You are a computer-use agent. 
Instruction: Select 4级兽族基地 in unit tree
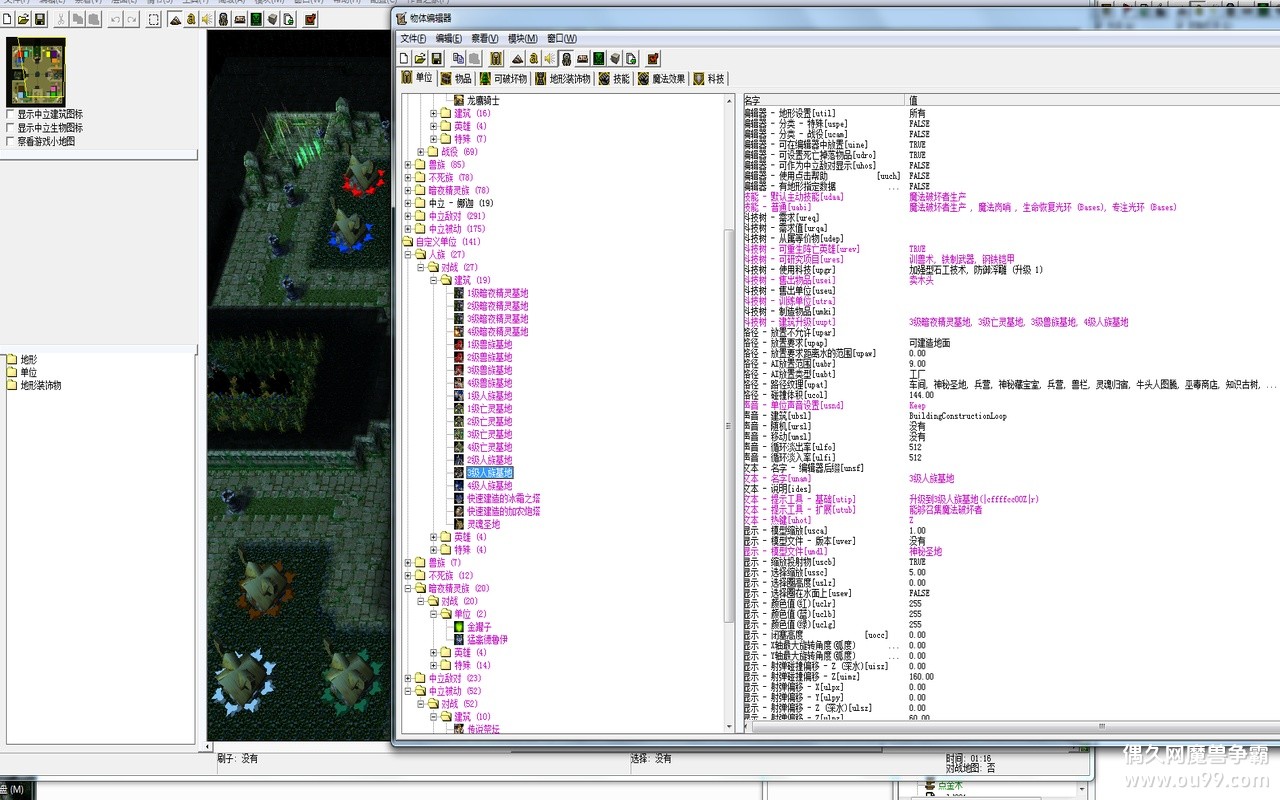(x=489, y=383)
